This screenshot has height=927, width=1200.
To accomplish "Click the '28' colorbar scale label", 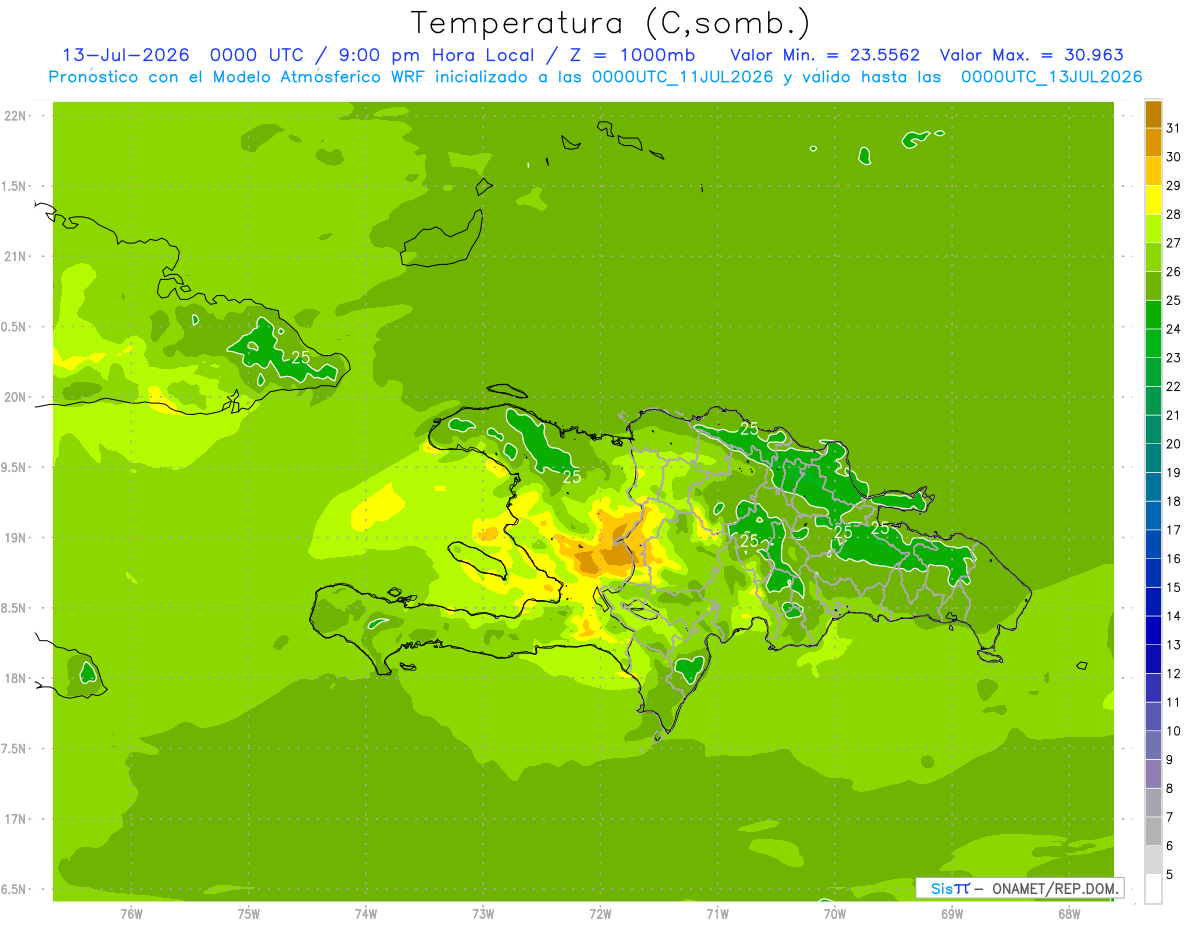I will tap(1174, 214).
